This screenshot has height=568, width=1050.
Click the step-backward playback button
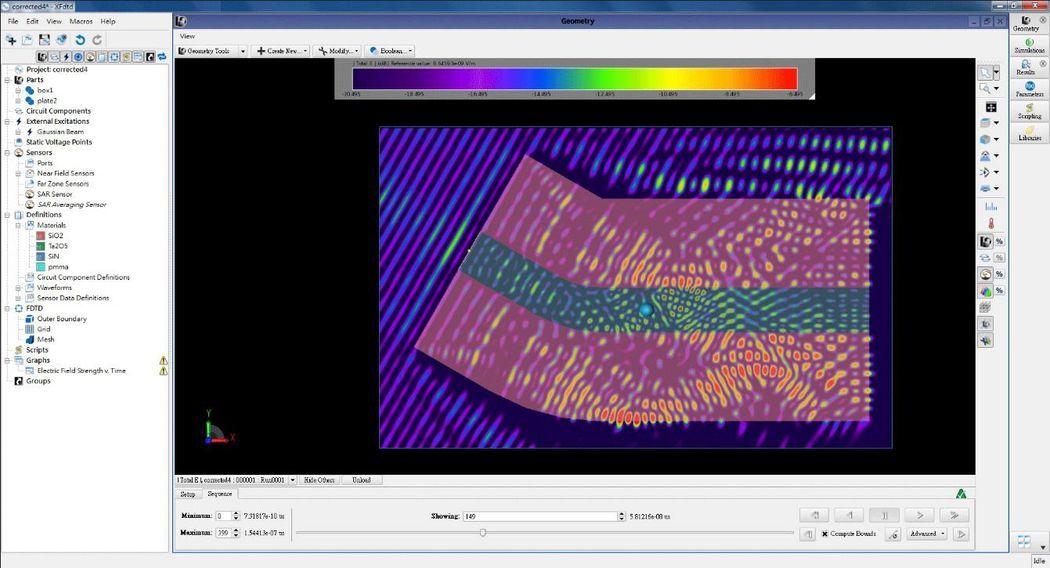pos(849,515)
